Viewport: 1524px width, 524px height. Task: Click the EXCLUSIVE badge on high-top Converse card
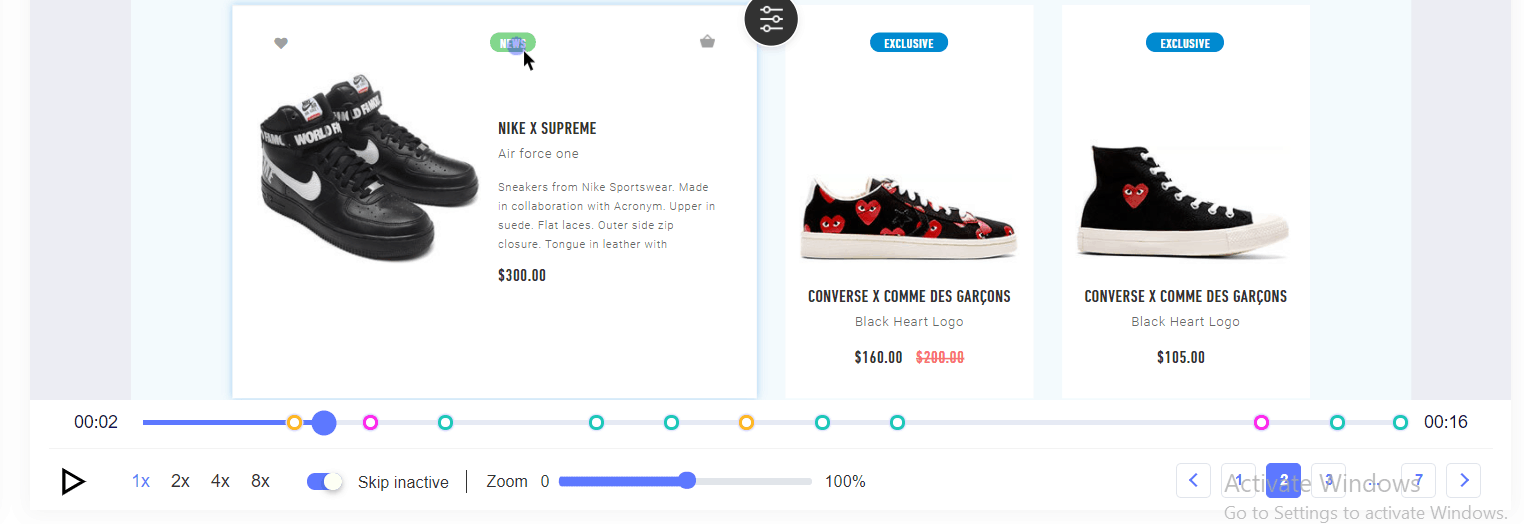click(1185, 43)
